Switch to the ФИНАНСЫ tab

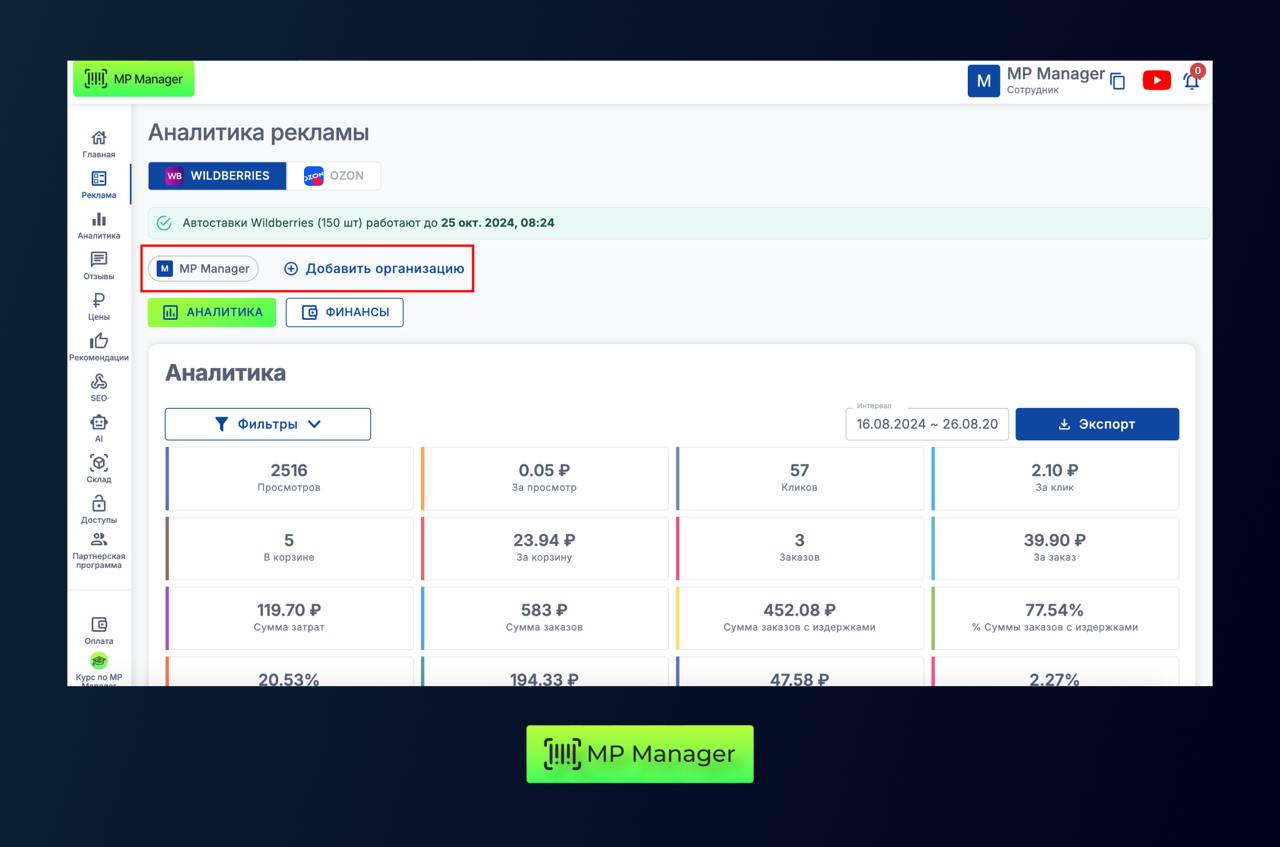(345, 312)
